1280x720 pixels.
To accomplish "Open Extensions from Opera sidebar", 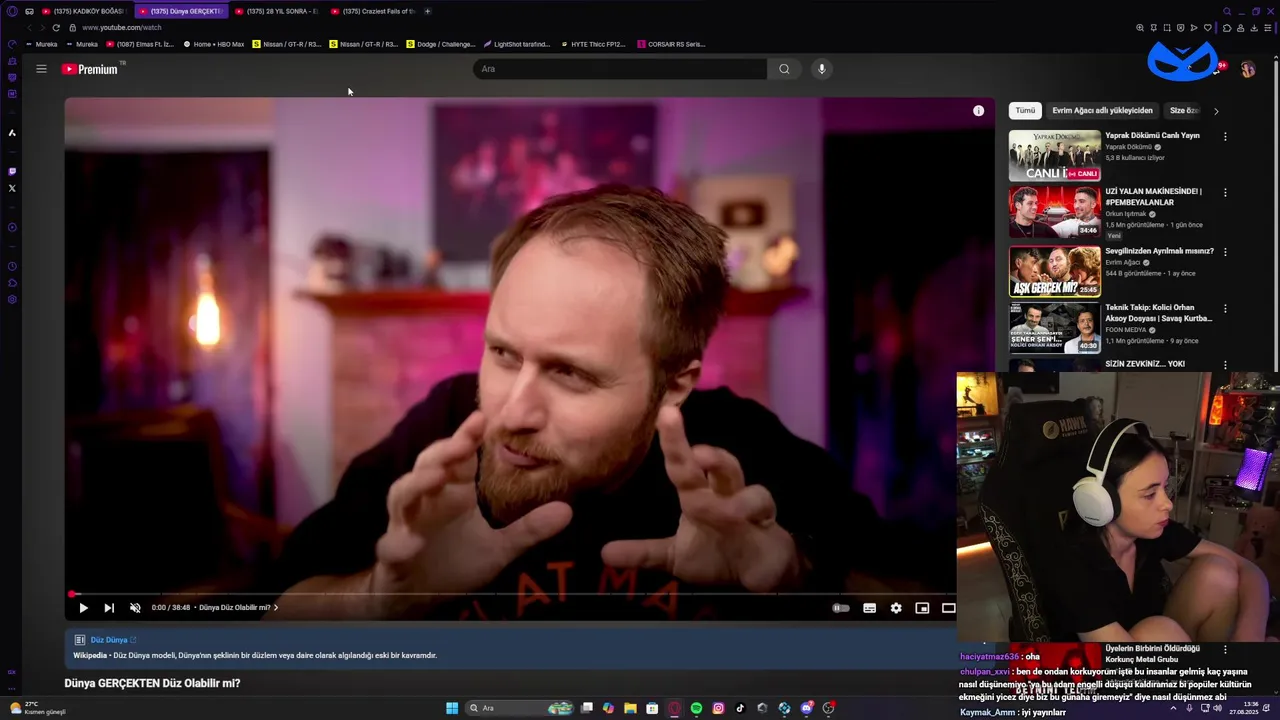I will pyautogui.click(x=12, y=283).
